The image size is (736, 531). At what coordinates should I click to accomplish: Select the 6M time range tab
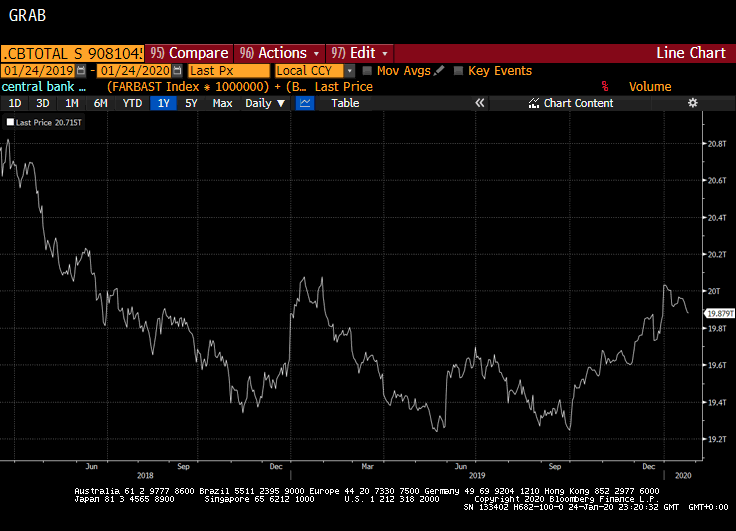(100, 103)
